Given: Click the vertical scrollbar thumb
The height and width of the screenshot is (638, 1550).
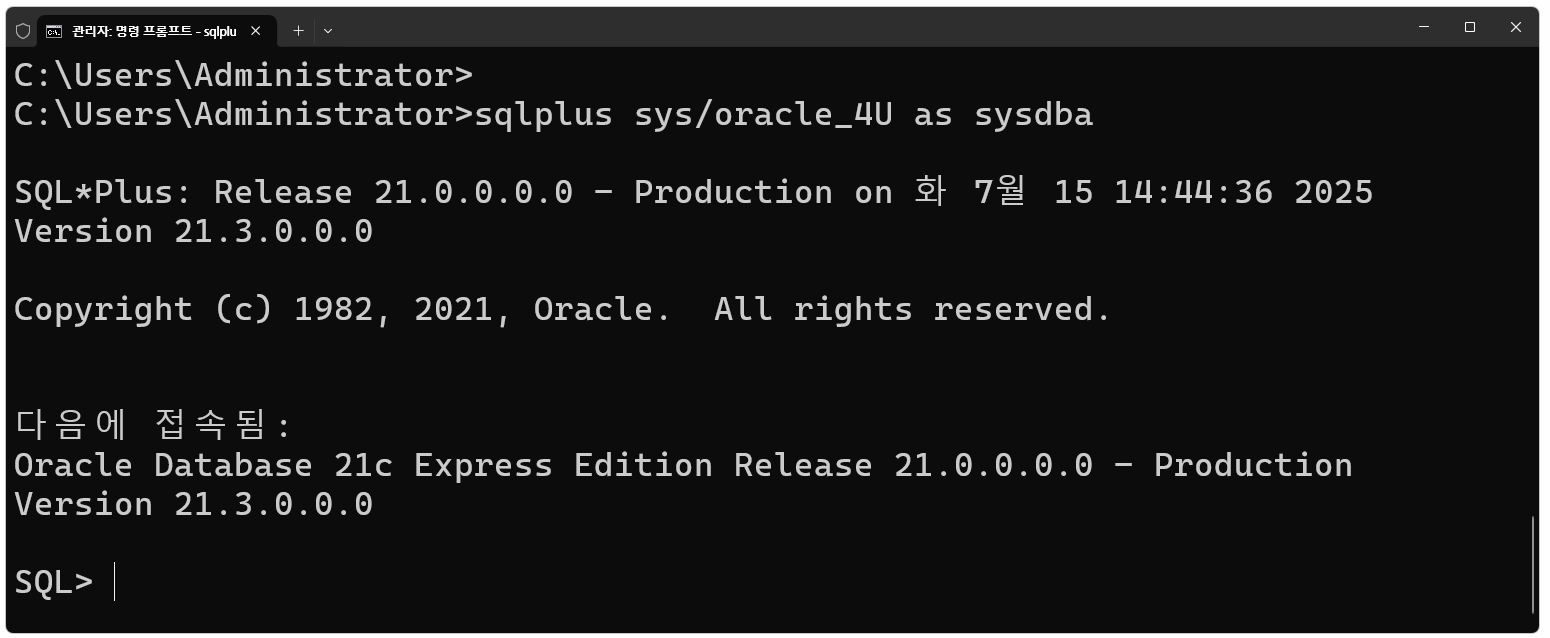Looking at the screenshot, I should coord(1534,565).
